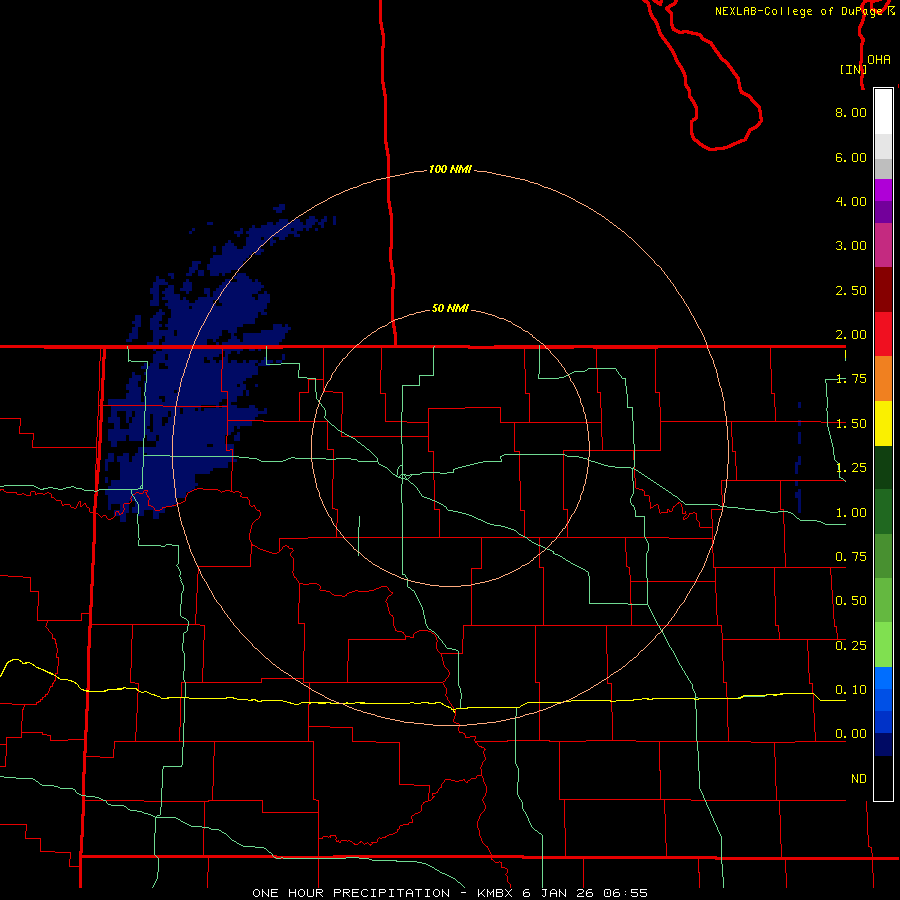The image size is (900, 900).
Task: Pick the black ND legend swatch
Action: pos(883,778)
